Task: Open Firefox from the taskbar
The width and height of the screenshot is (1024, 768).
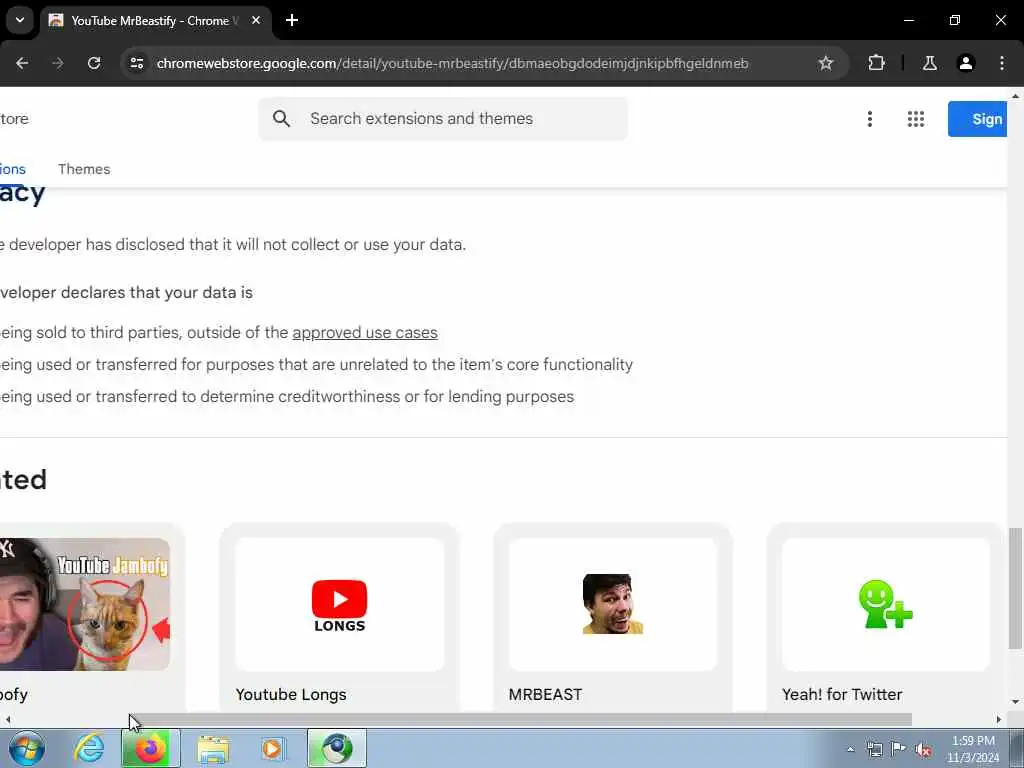Action: click(x=151, y=748)
